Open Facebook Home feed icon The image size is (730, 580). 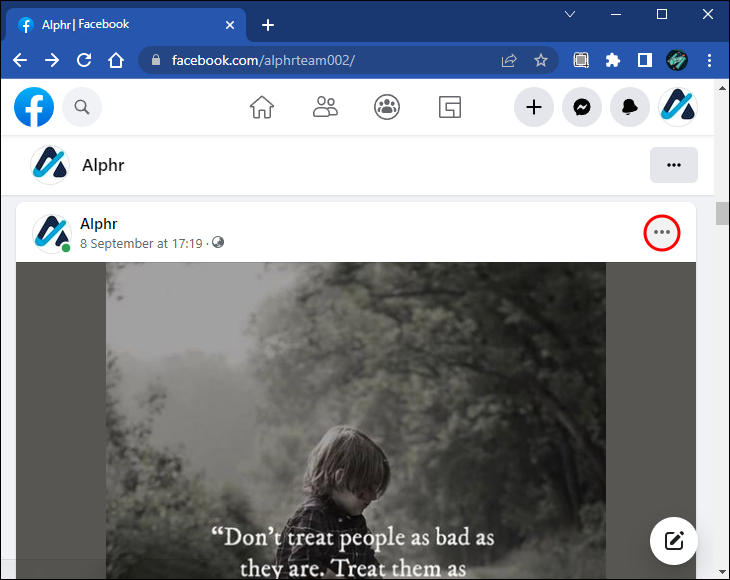point(262,108)
